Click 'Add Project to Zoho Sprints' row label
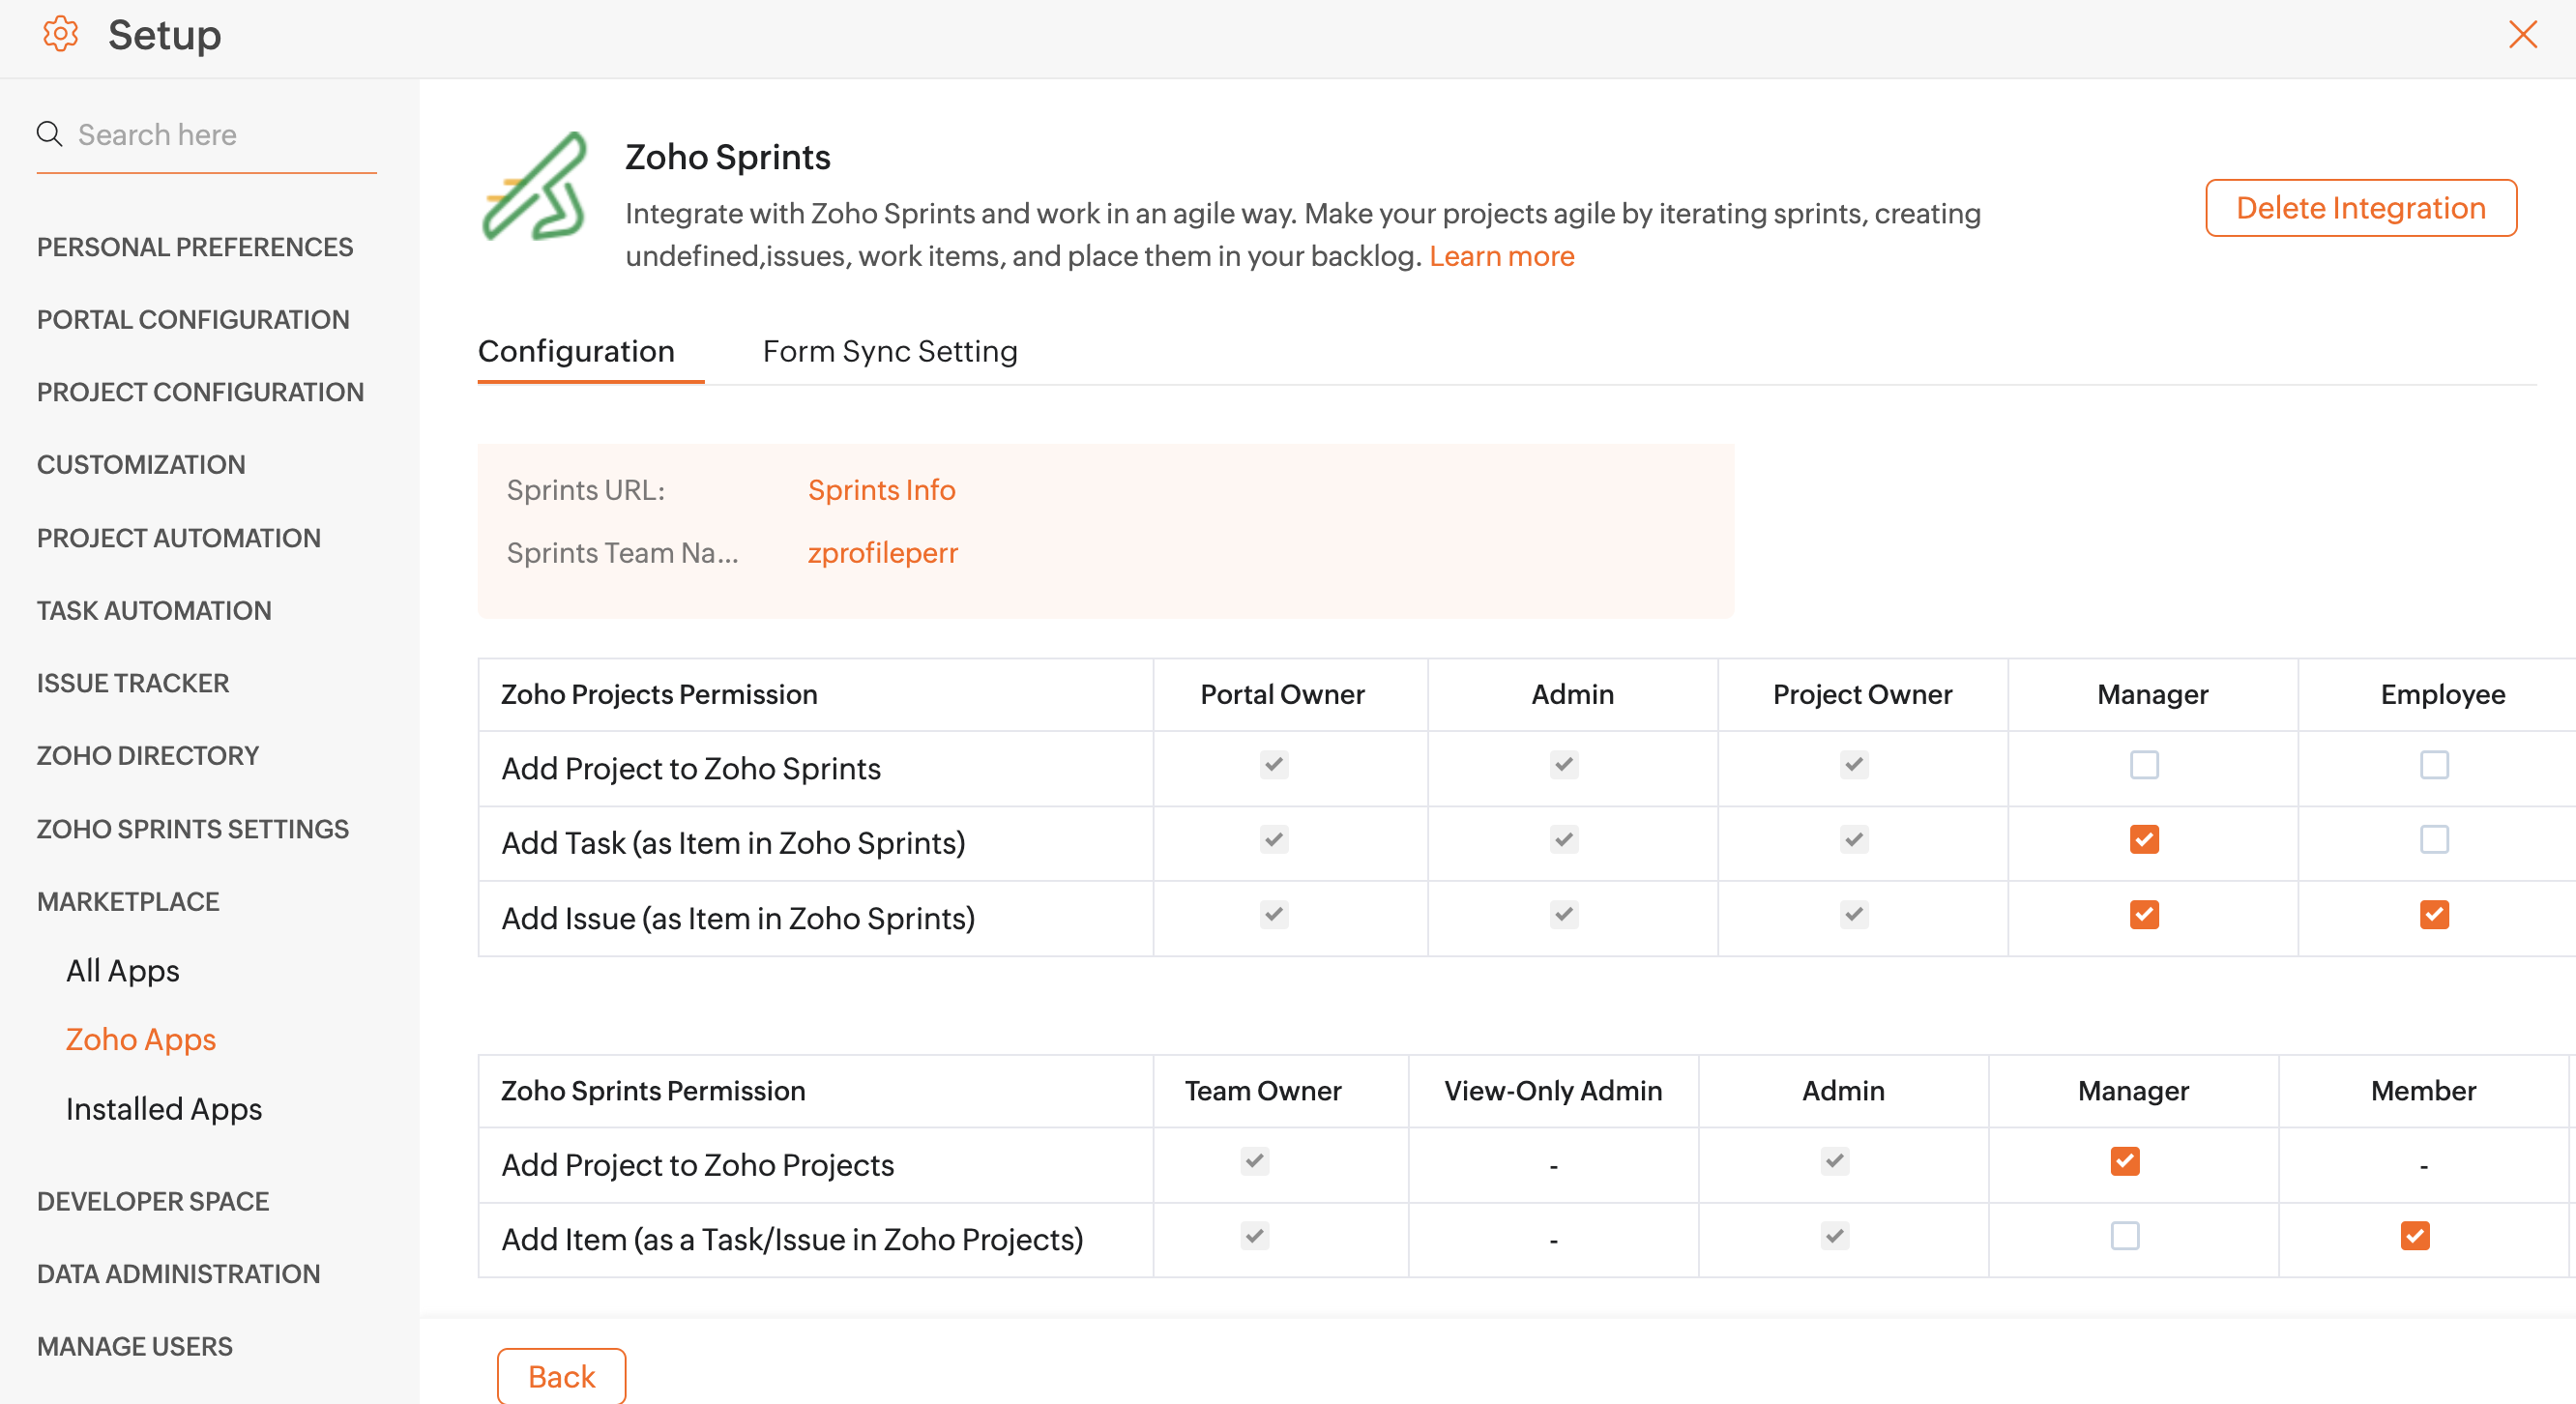Screen dimensions: 2576x1404 pyautogui.click(x=691, y=769)
